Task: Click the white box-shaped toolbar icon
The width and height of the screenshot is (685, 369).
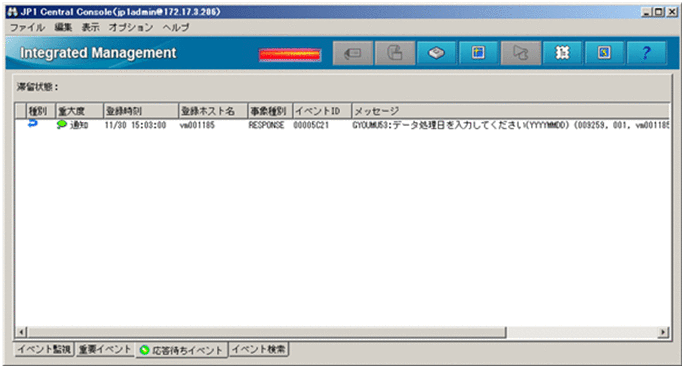Action: (436, 53)
